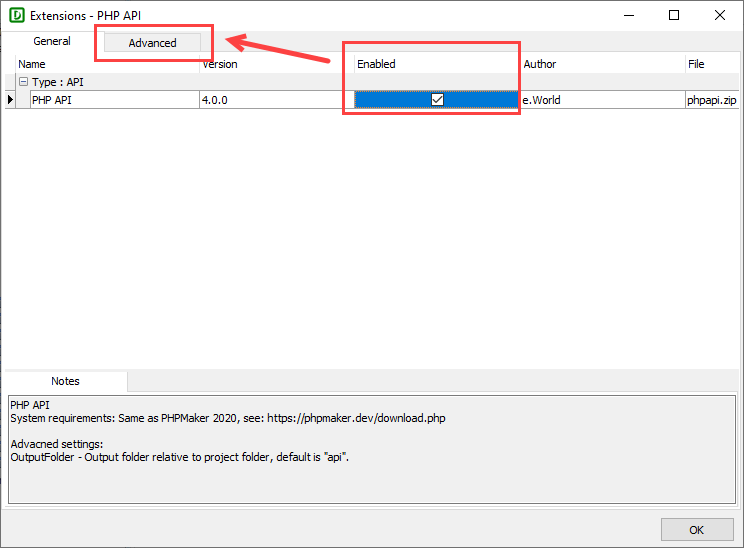
Task: Click the Extensions window app icon
Action: pyautogui.click(x=17, y=15)
